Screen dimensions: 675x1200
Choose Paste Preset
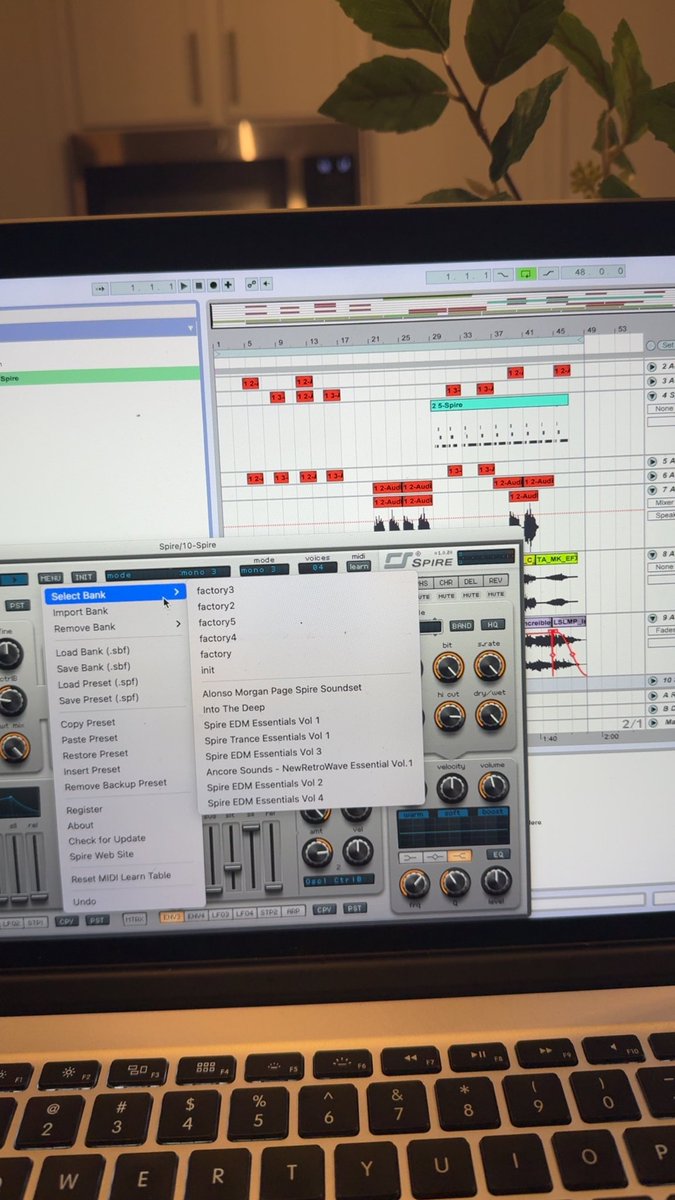point(90,739)
